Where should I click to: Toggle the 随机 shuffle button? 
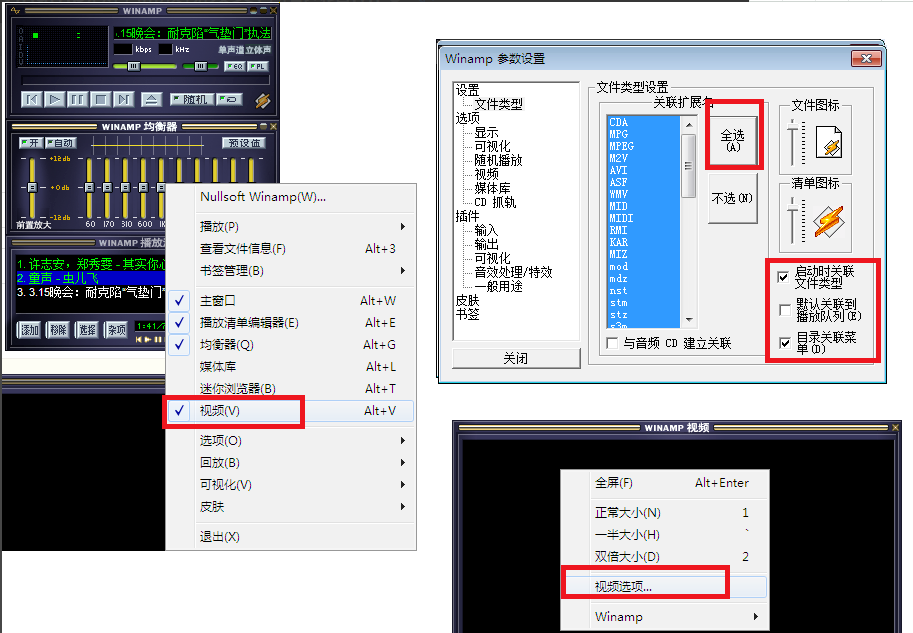pyautogui.click(x=192, y=100)
